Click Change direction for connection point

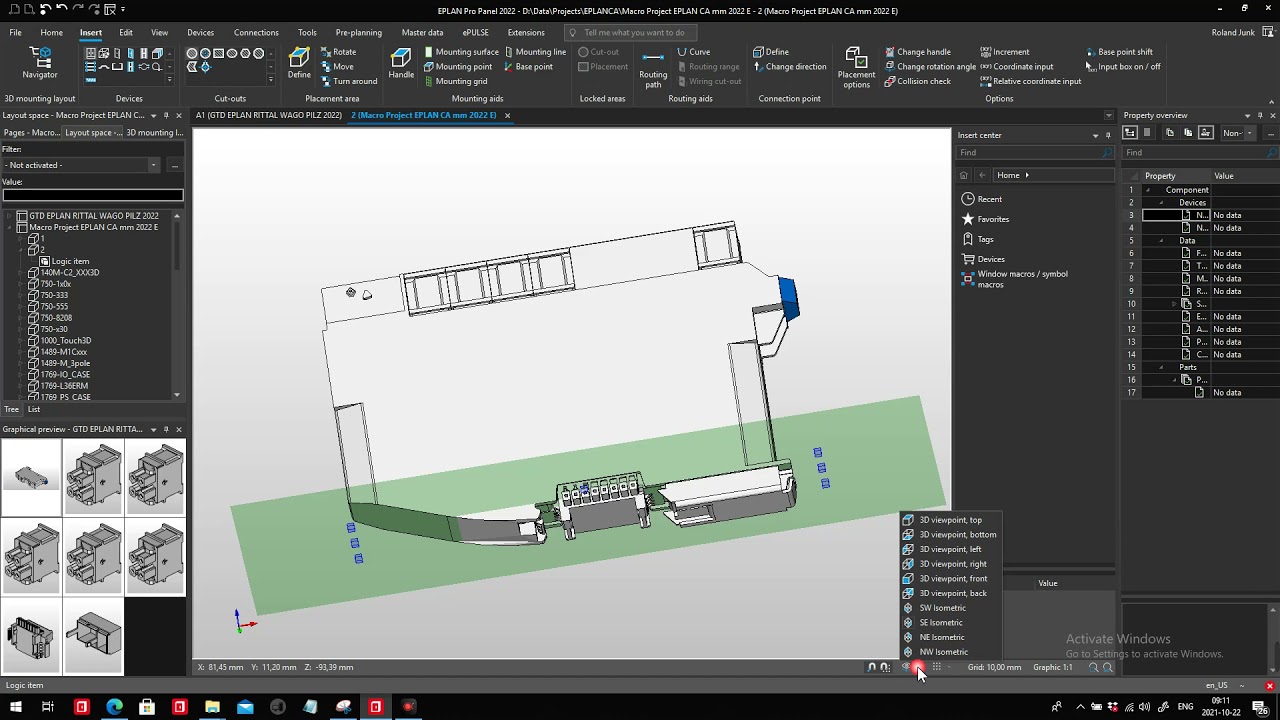tap(789, 67)
